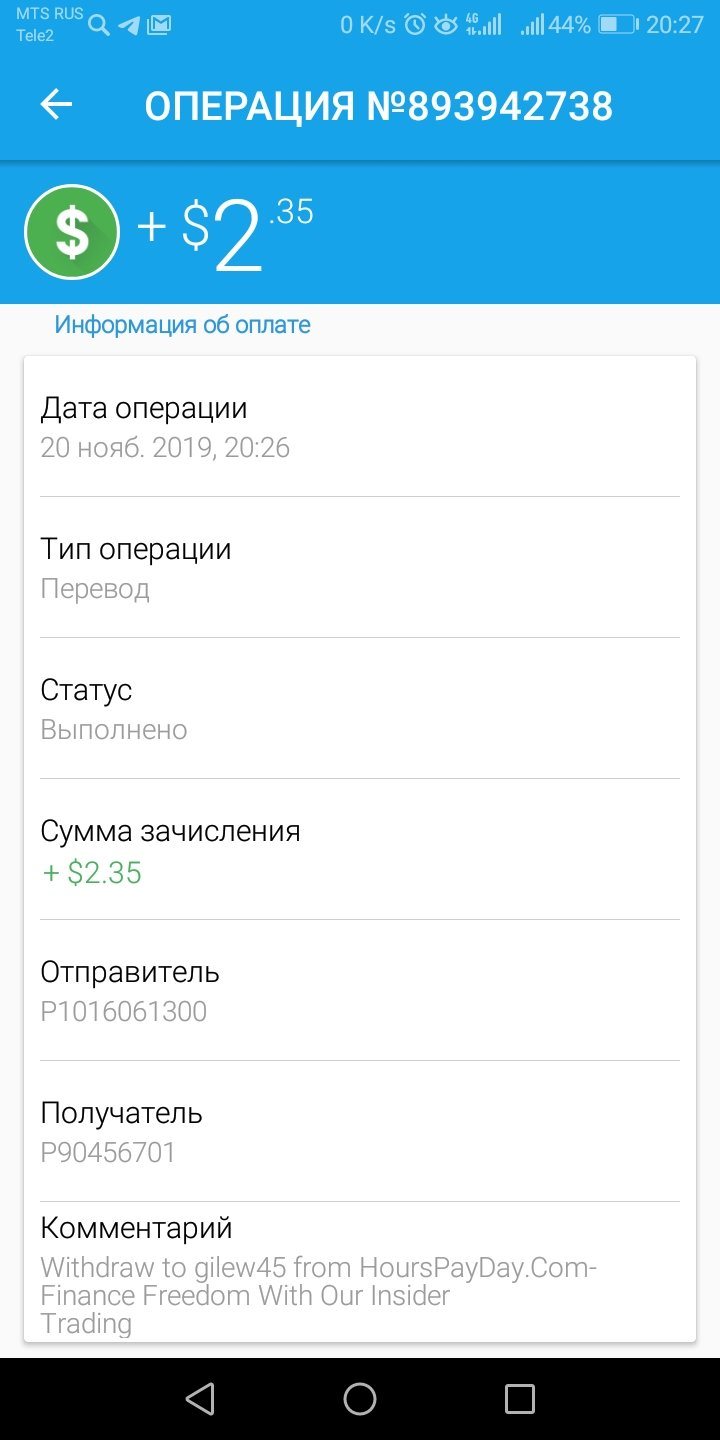Tap the Android home circle button
The height and width of the screenshot is (1440, 720).
pos(360,1399)
